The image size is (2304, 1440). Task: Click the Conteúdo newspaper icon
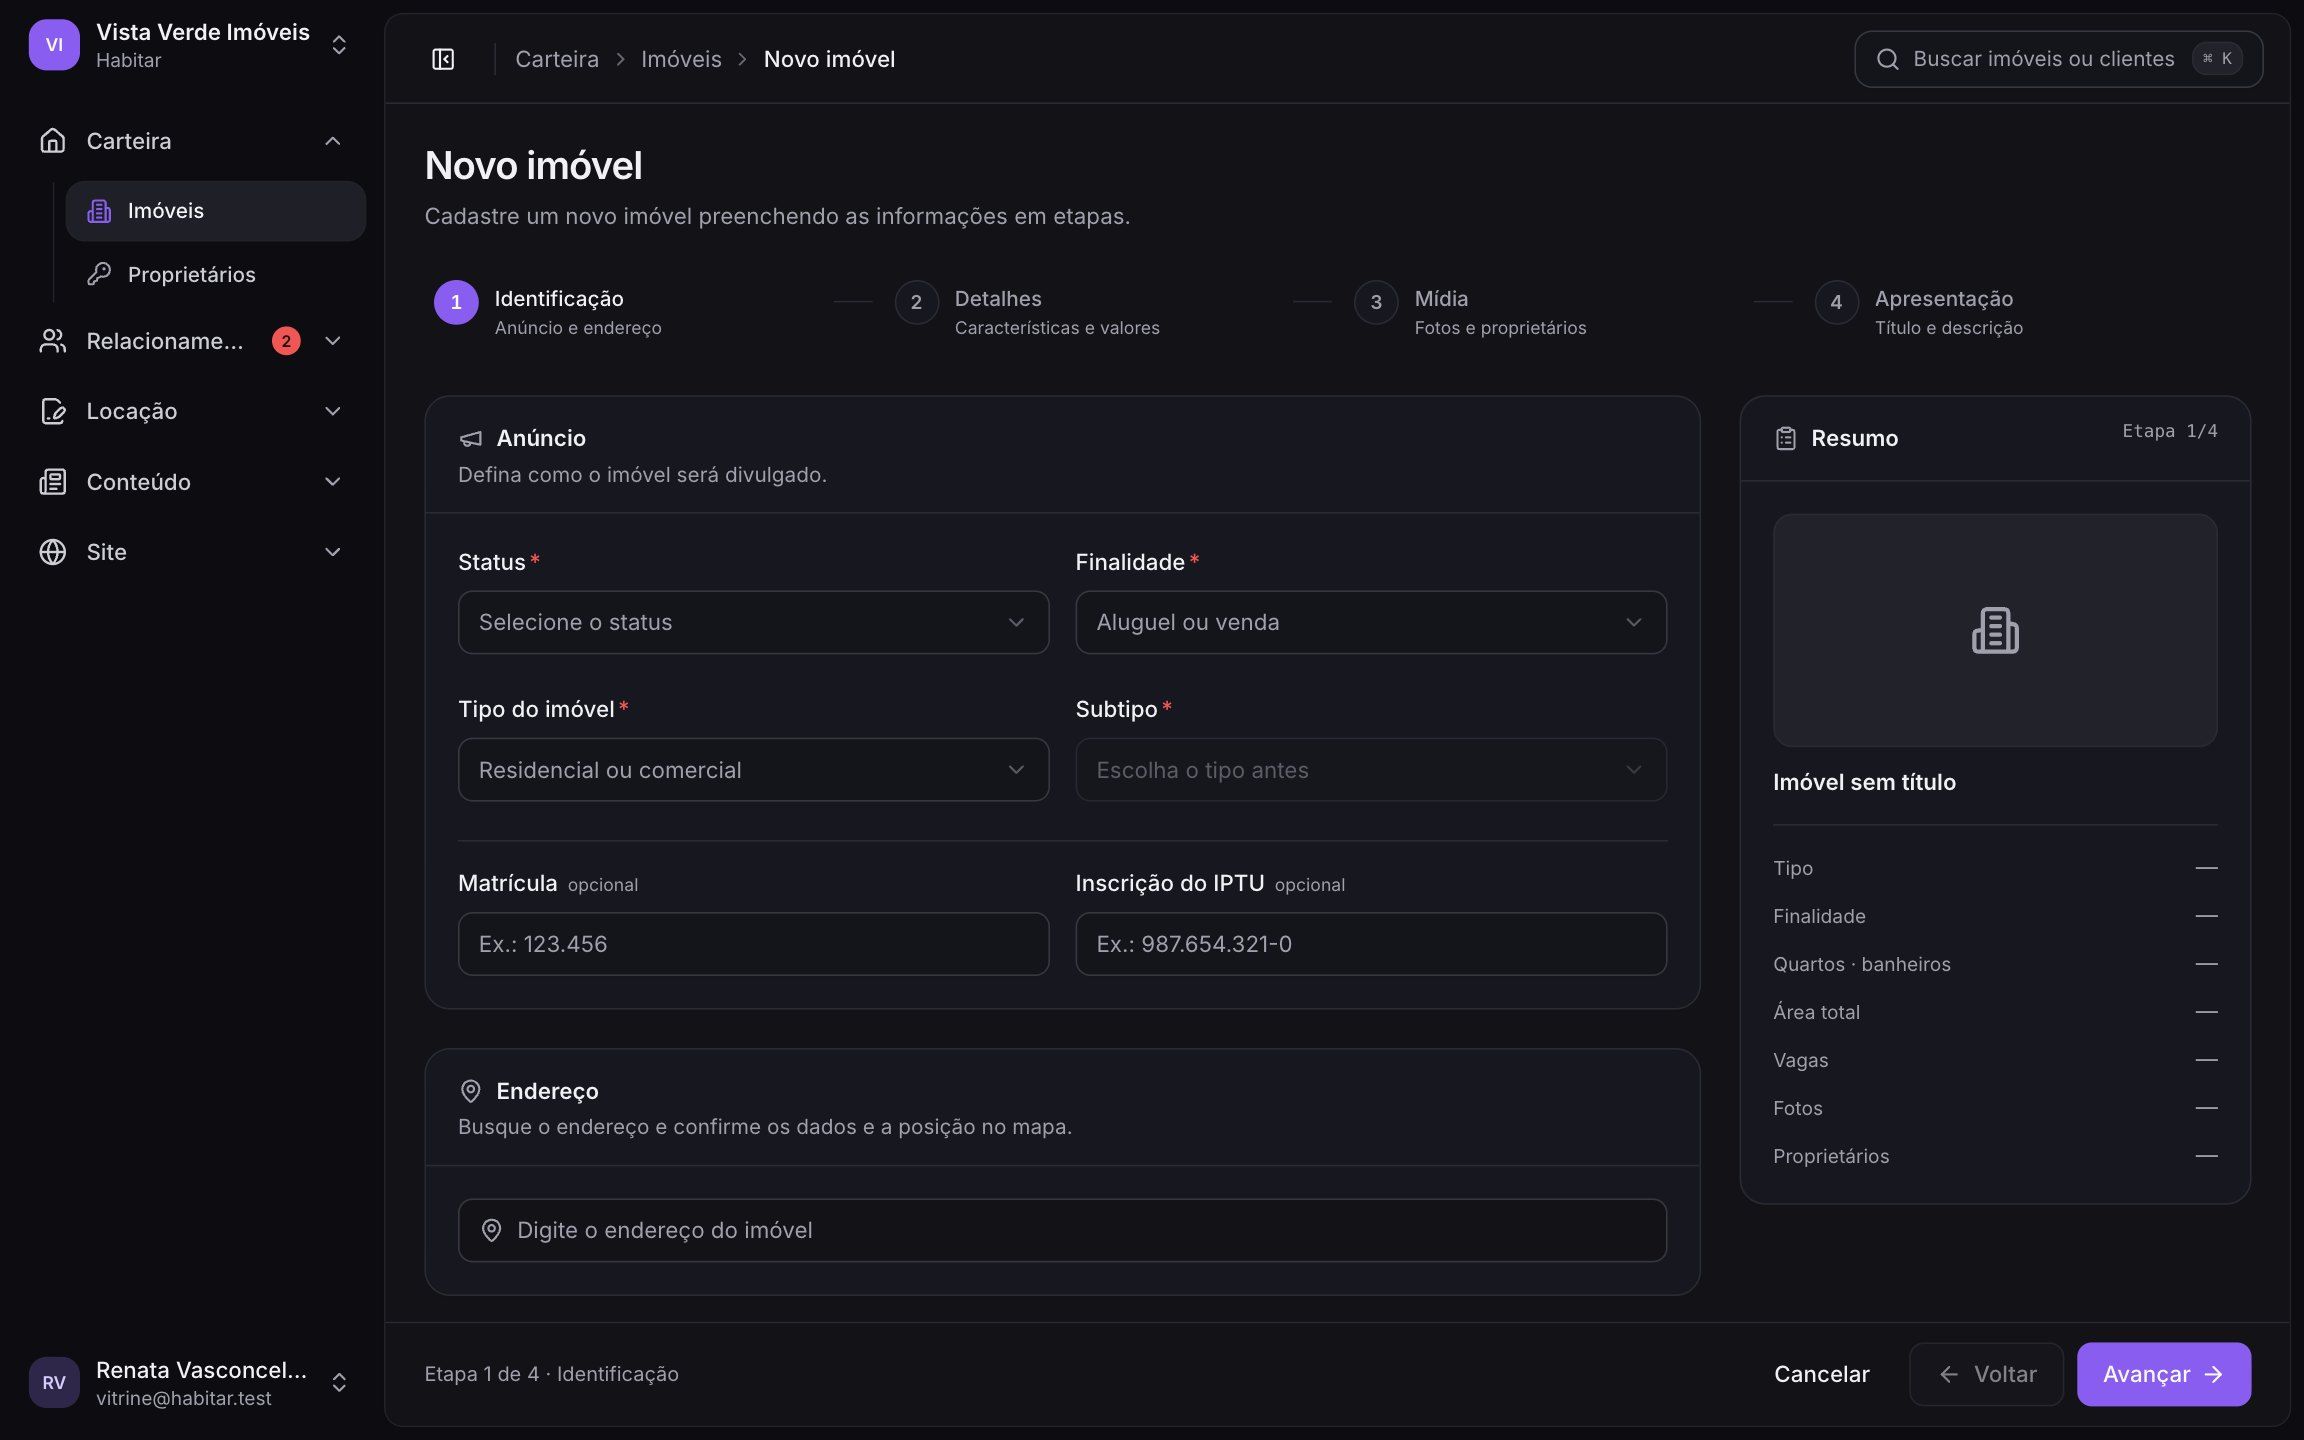click(53, 482)
